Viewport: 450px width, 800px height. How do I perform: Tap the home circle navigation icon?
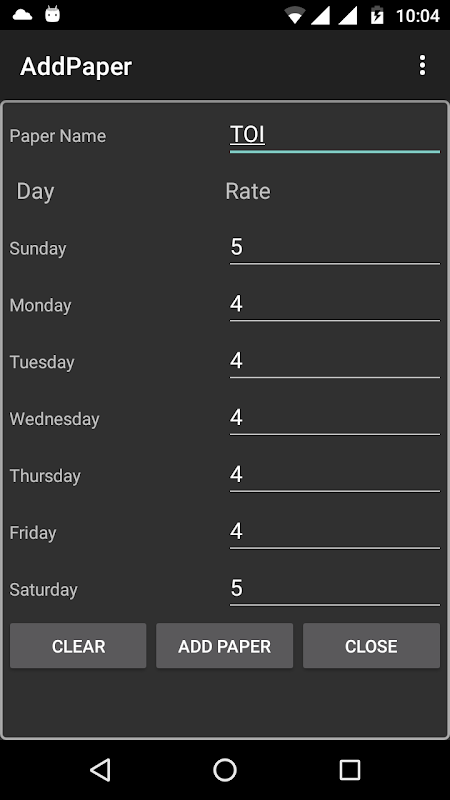click(x=224, y=770)
